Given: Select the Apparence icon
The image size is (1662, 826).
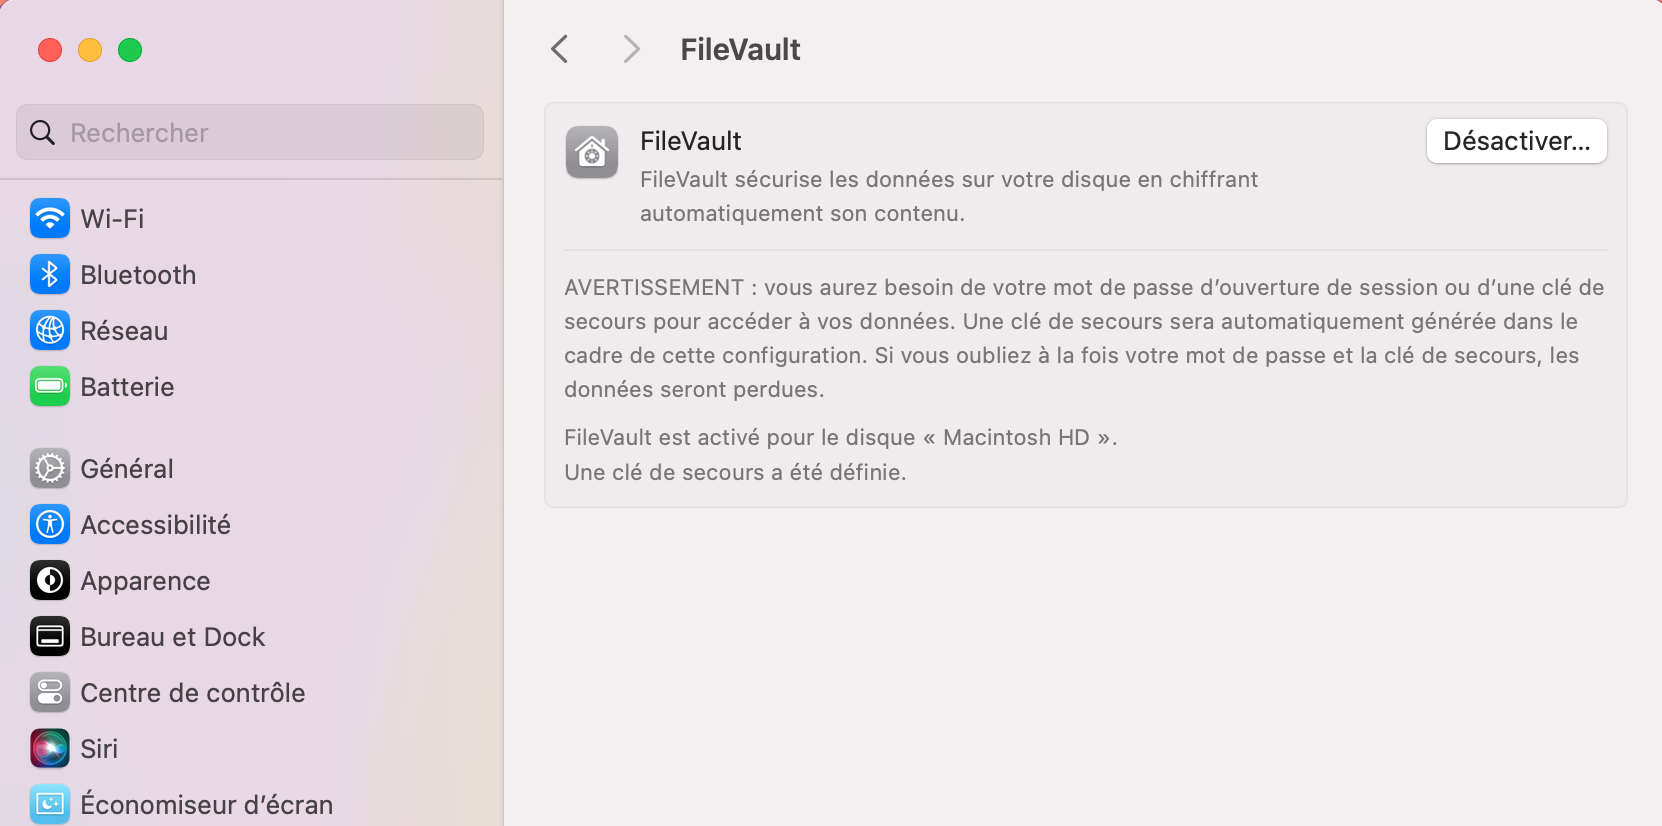Looking at the screenshot, I should (49, 580).
